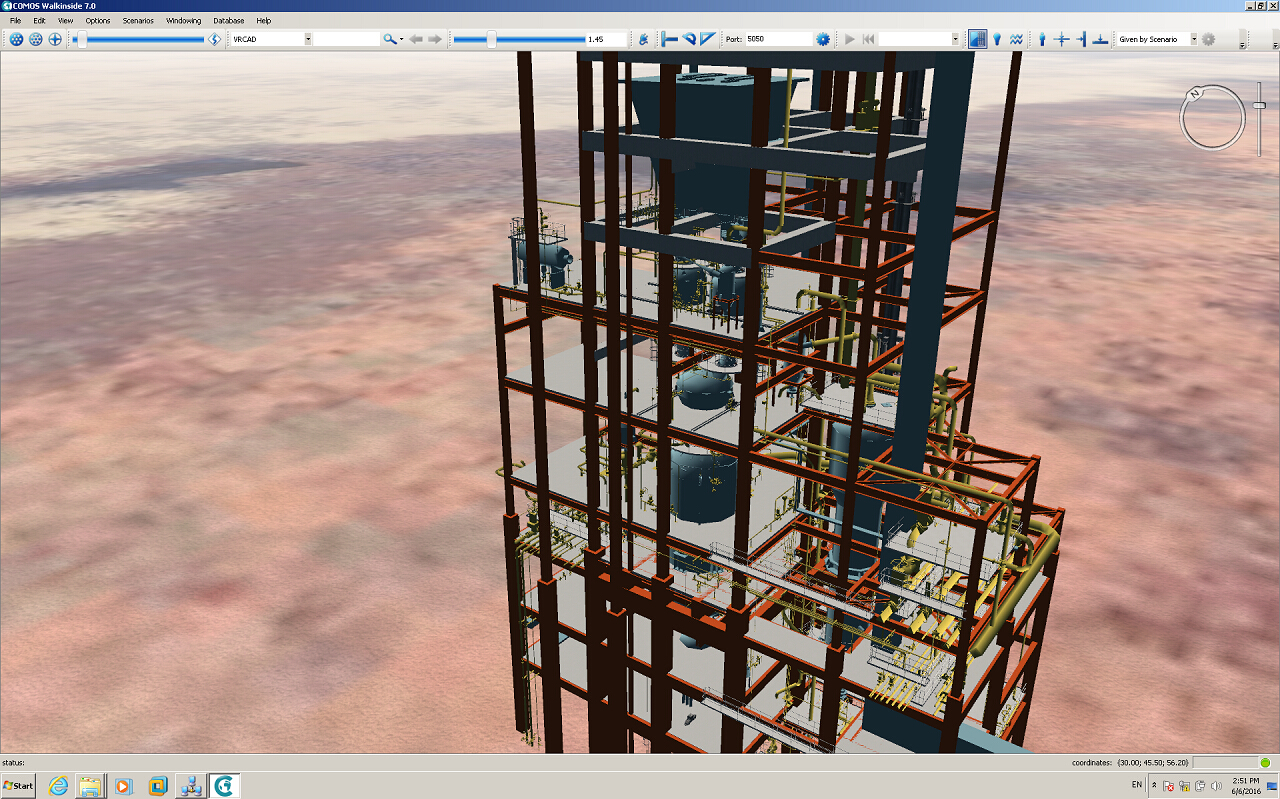Expand the Given by Scenario dropdown
The image size is (1280, 799).
[1192, 39]
